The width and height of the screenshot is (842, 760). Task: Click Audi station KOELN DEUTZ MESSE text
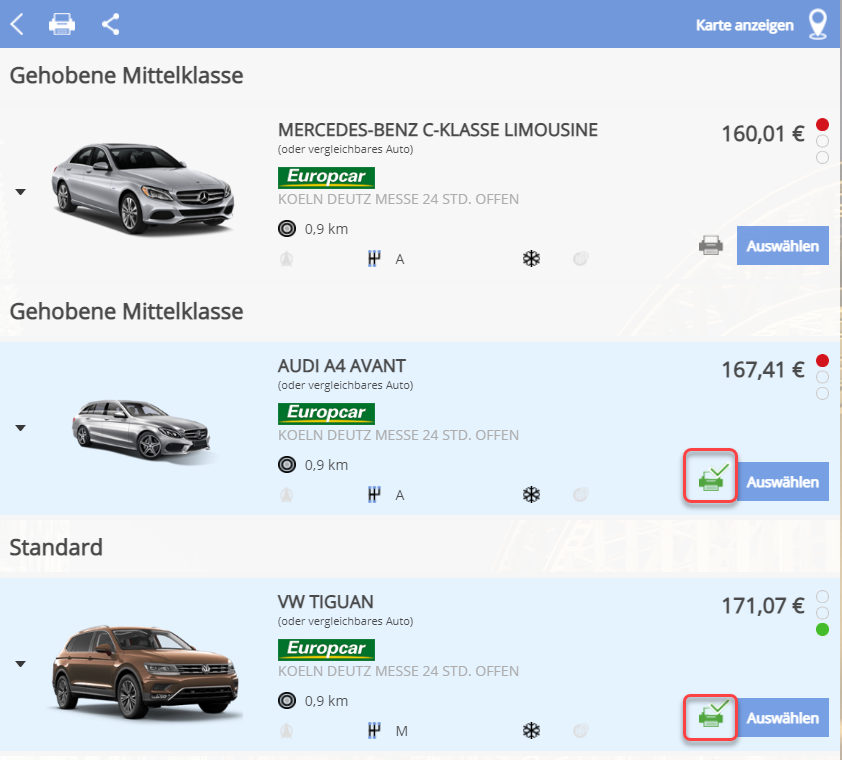tap(398, 435)
